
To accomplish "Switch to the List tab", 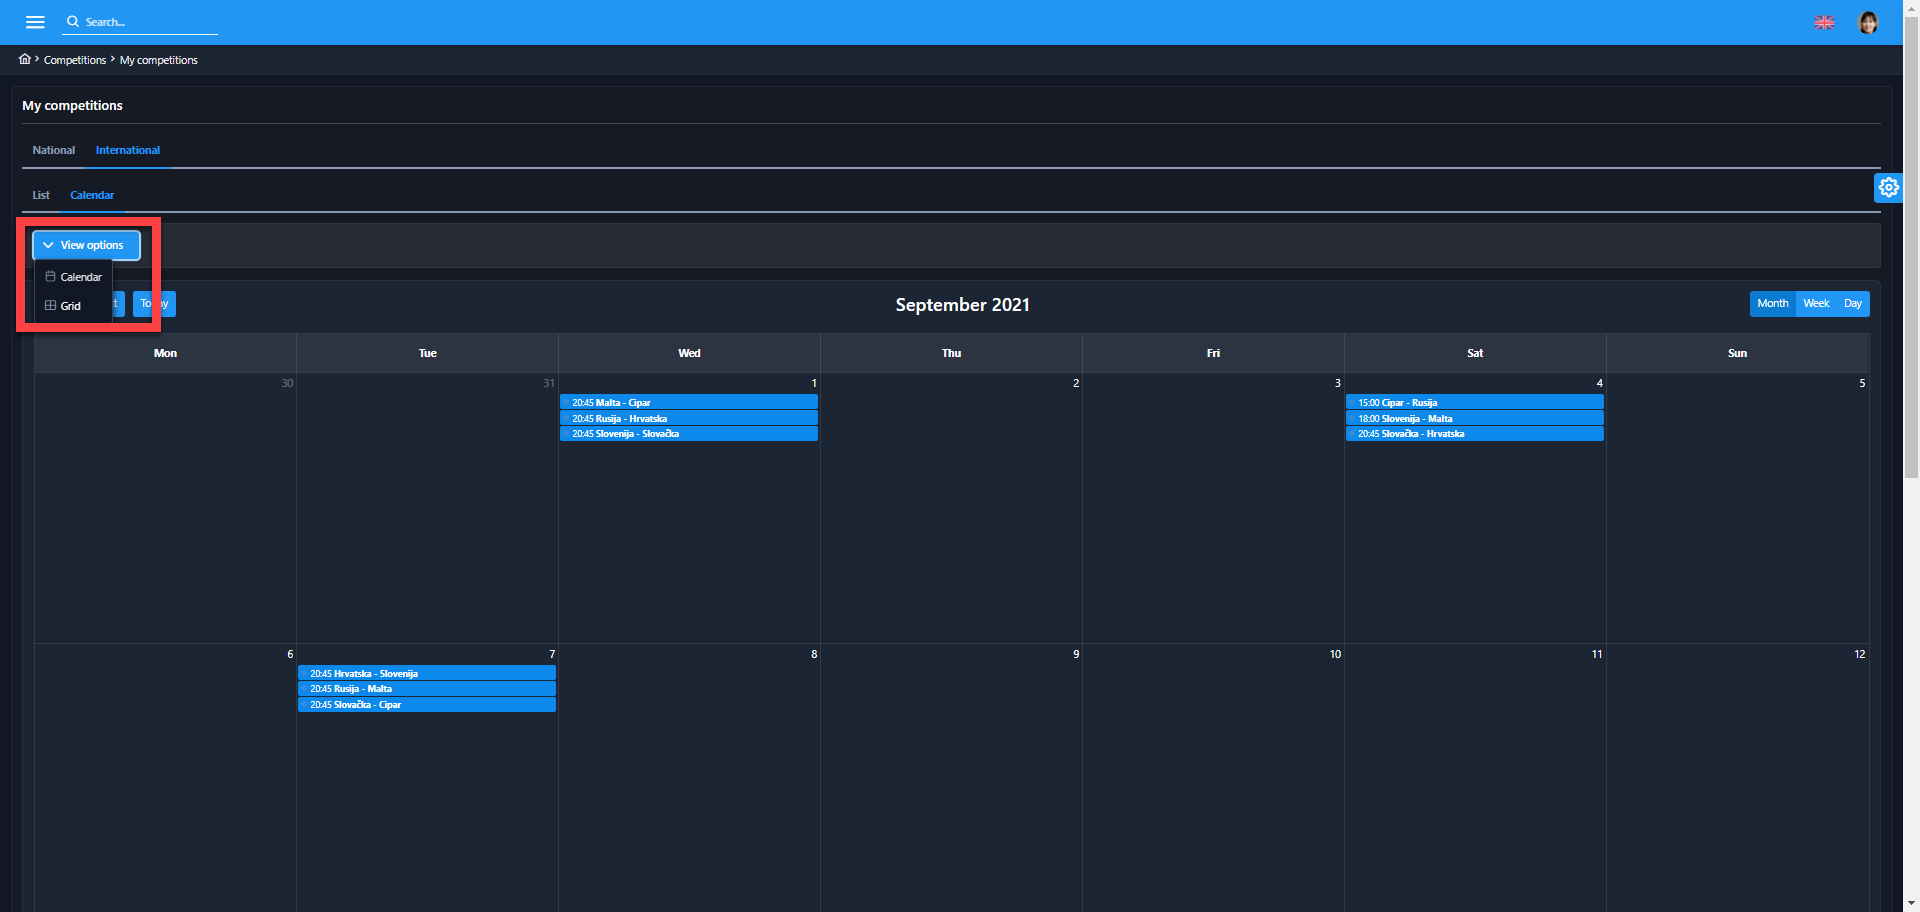I will pos(41,195).
